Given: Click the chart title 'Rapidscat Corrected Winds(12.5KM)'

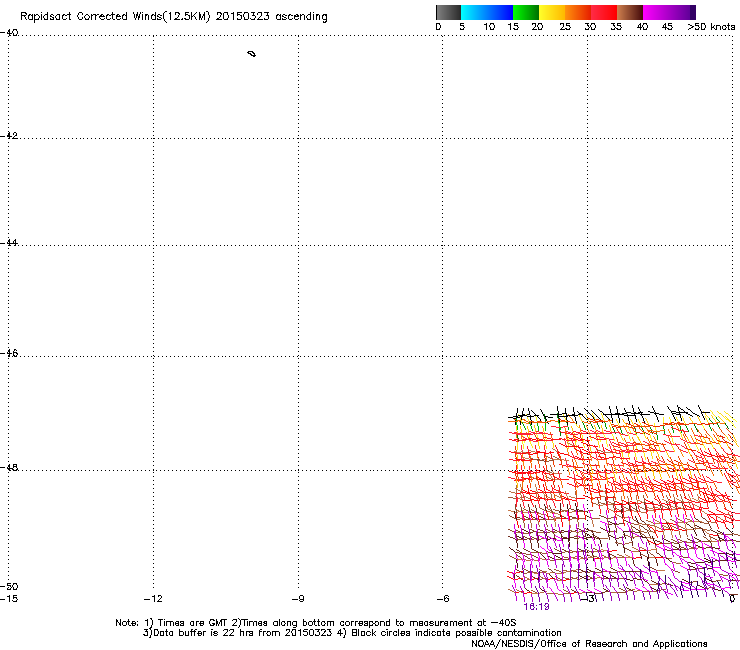Looking at the screenshot, I should pyautogui.click(x=115, y=17).
